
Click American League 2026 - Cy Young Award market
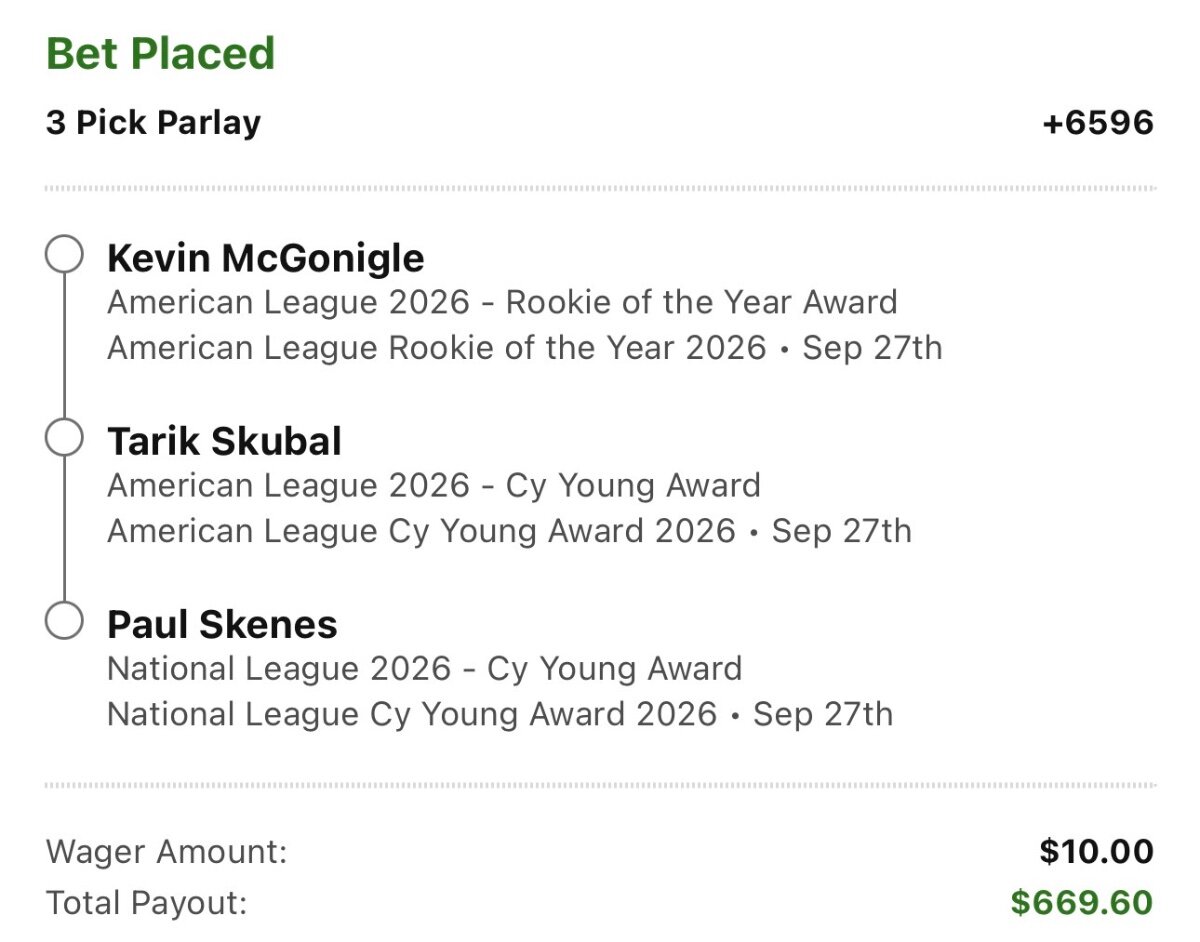click(434, 485)
